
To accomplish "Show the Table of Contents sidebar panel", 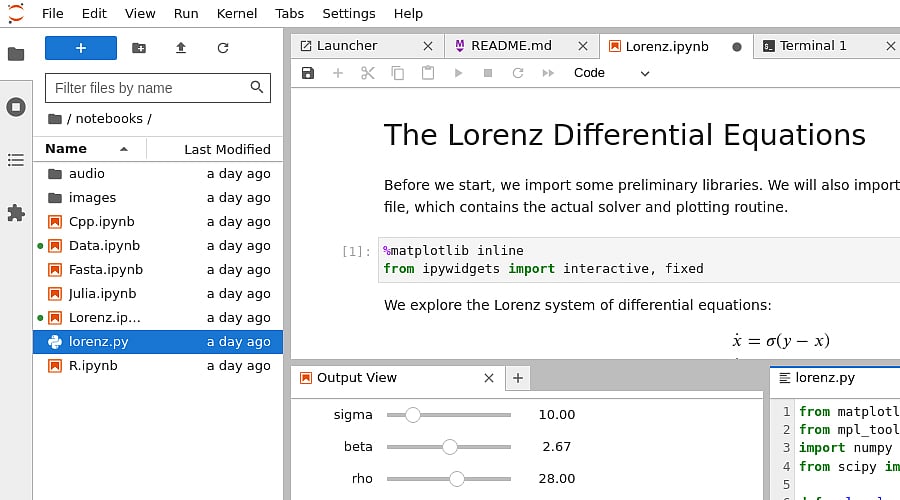I will [16, 160].
